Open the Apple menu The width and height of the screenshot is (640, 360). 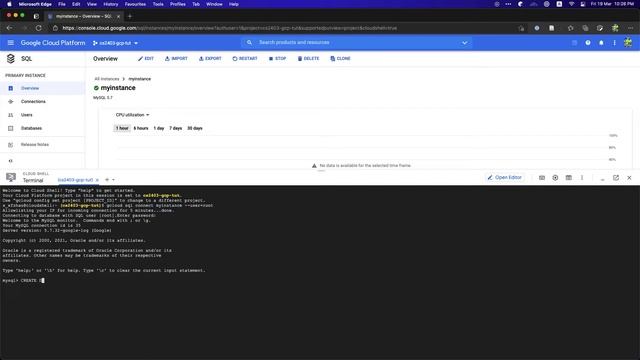9,4
